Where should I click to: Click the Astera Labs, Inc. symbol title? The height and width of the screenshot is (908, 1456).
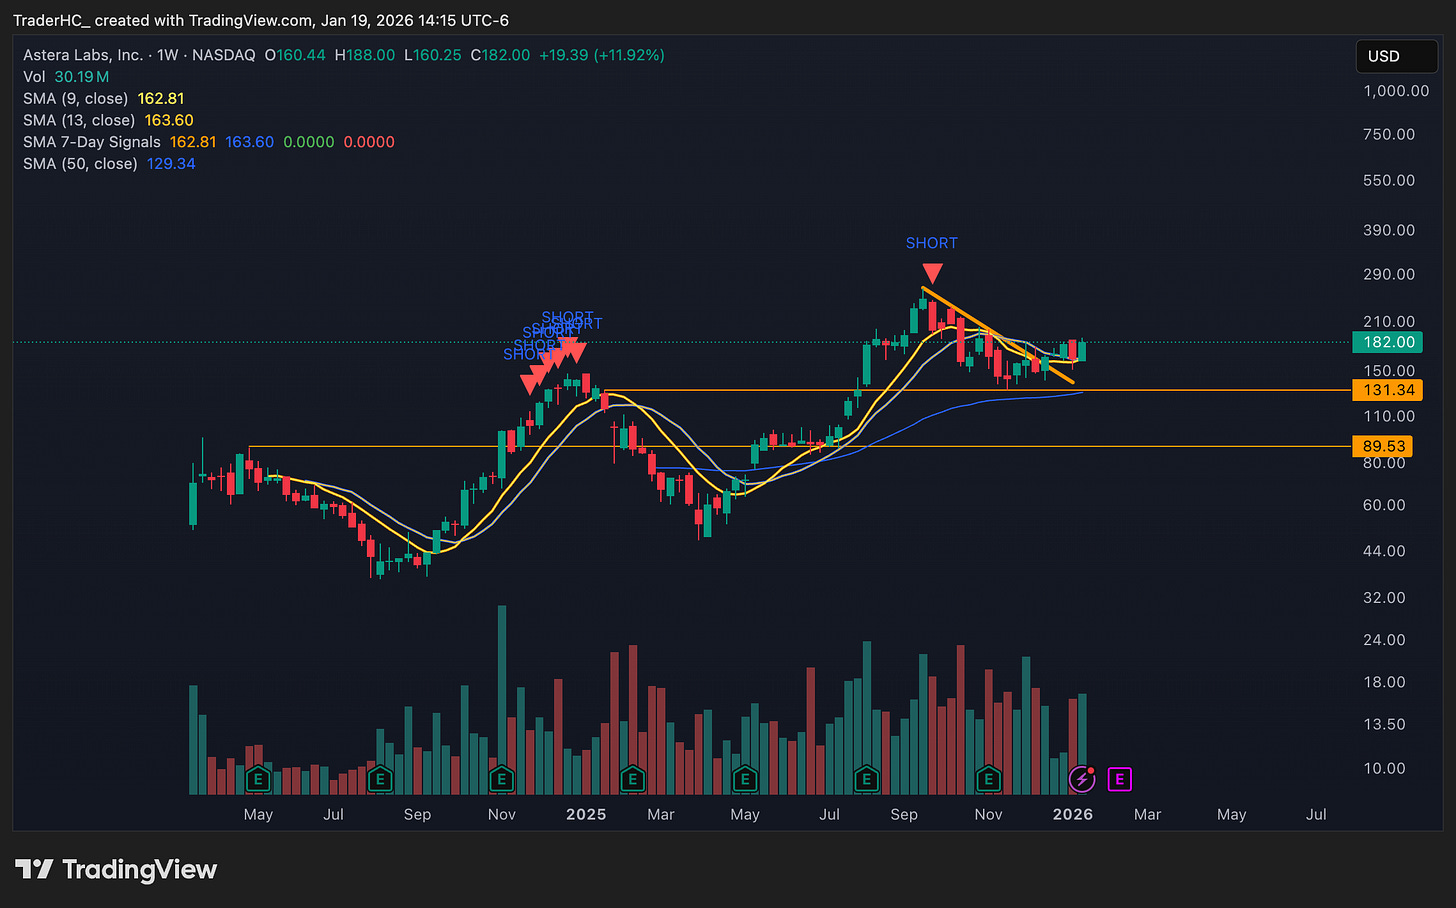[x=83, y=55]
